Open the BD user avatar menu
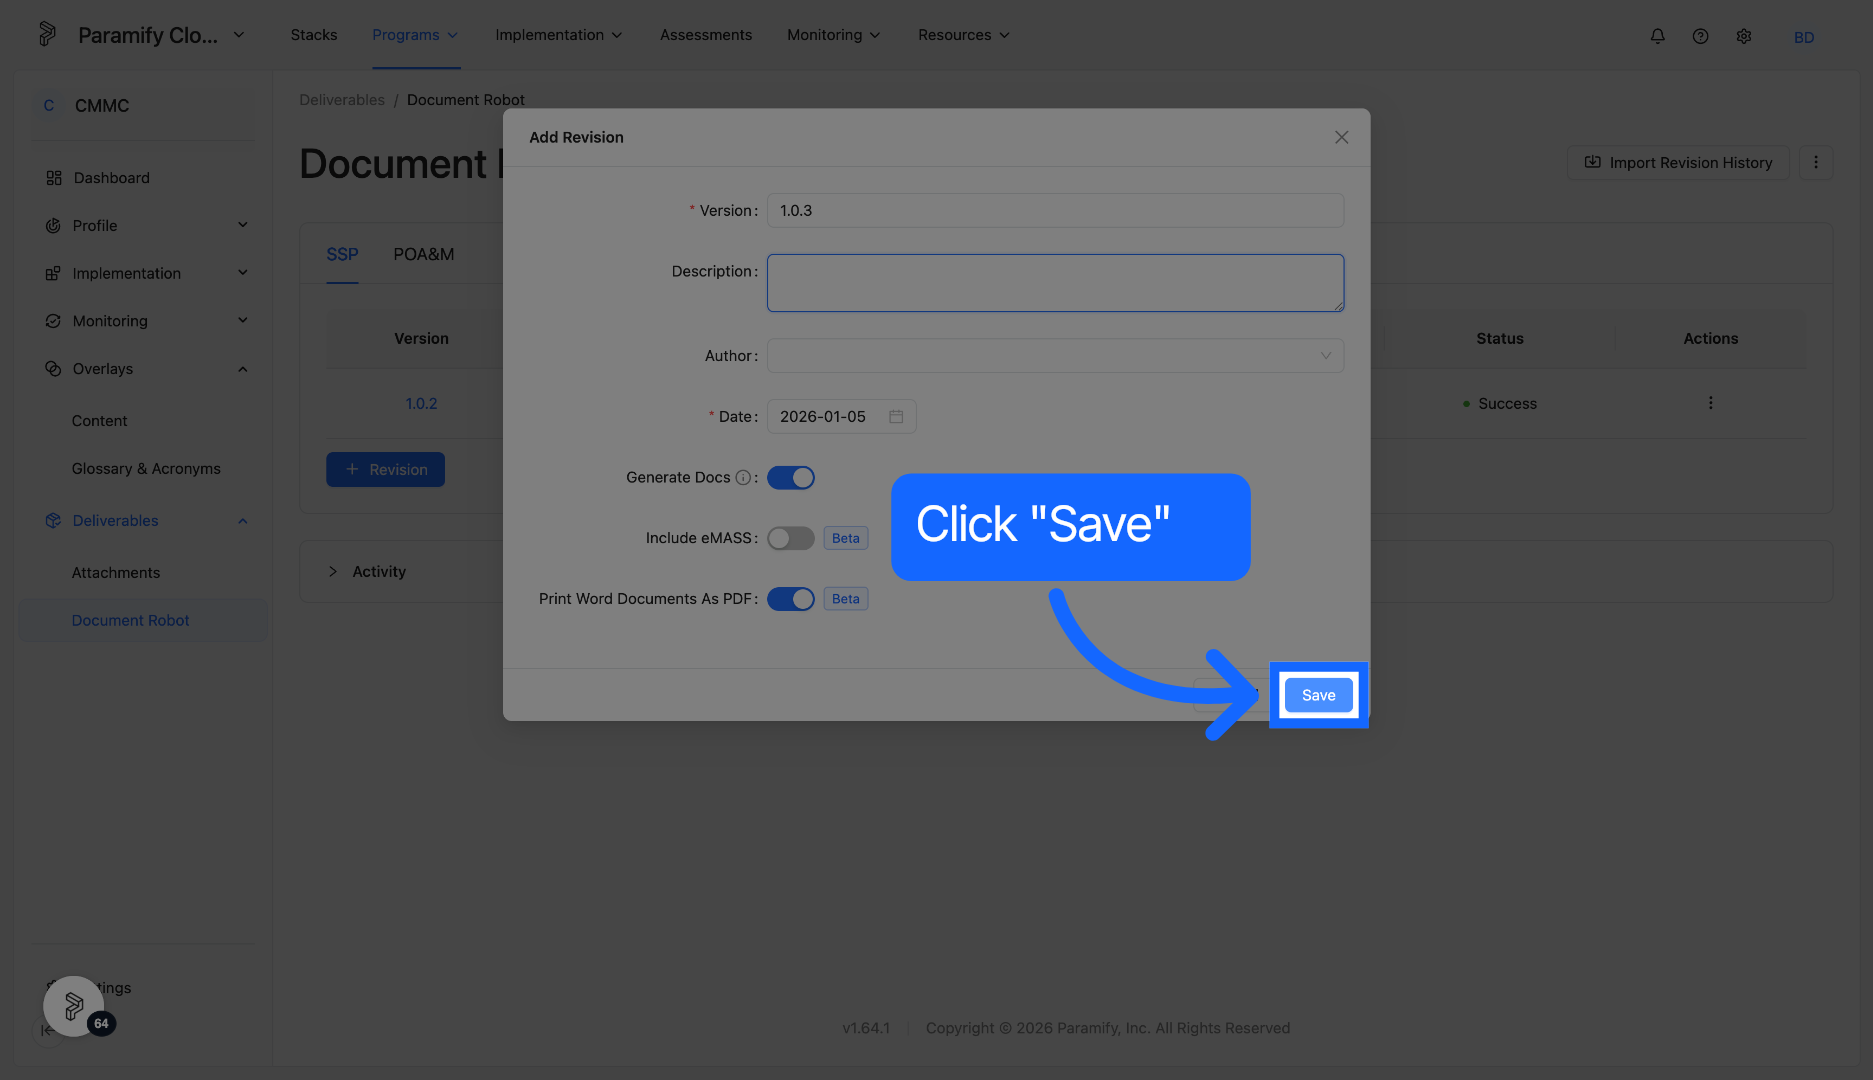This screenshot has width=1873, height=1080. [1804, 37]
